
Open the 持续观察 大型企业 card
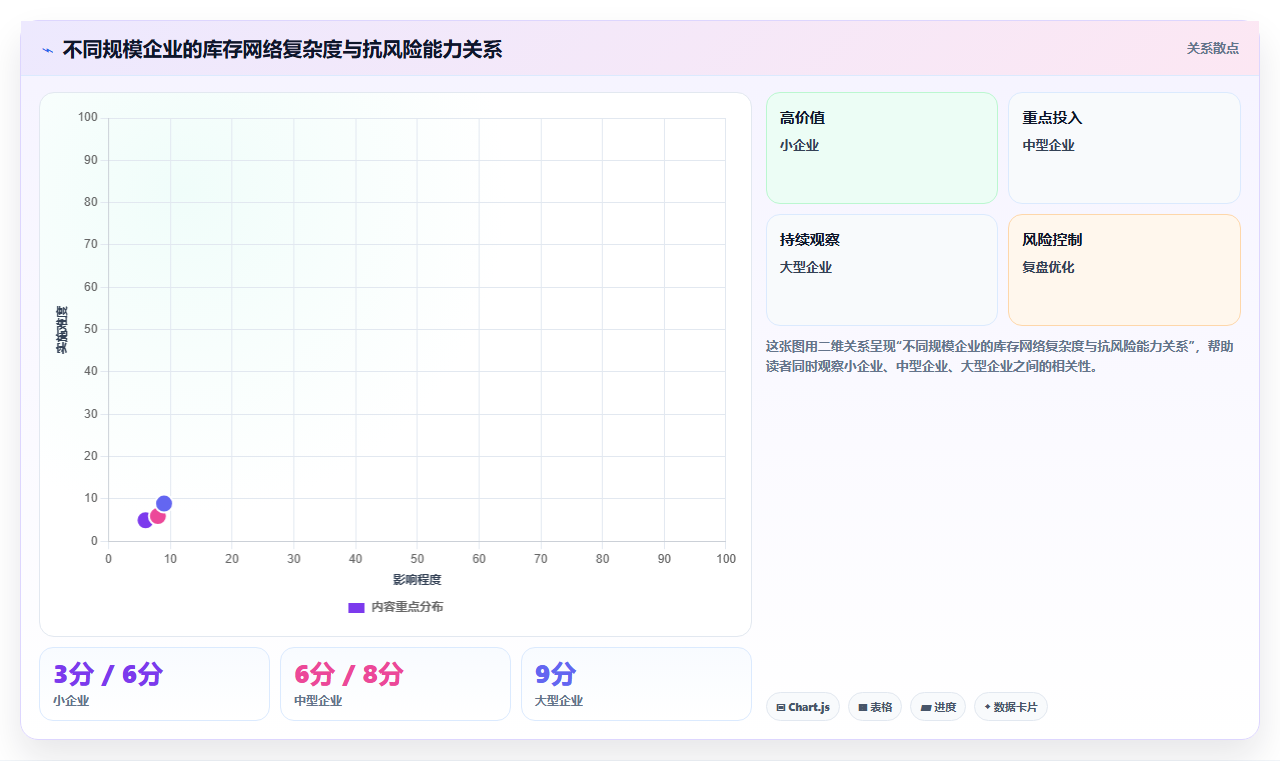(882, 270)
